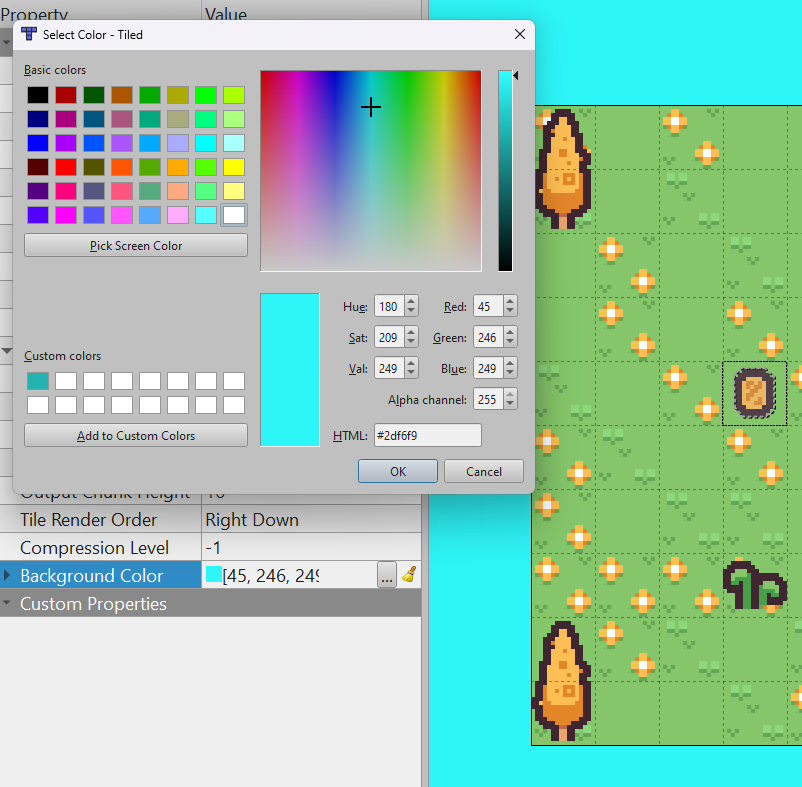Image resolution: width=802 pixels, height=787 pixels.
Task: Click Add to Custom Colors
Action: pos(135,435)
